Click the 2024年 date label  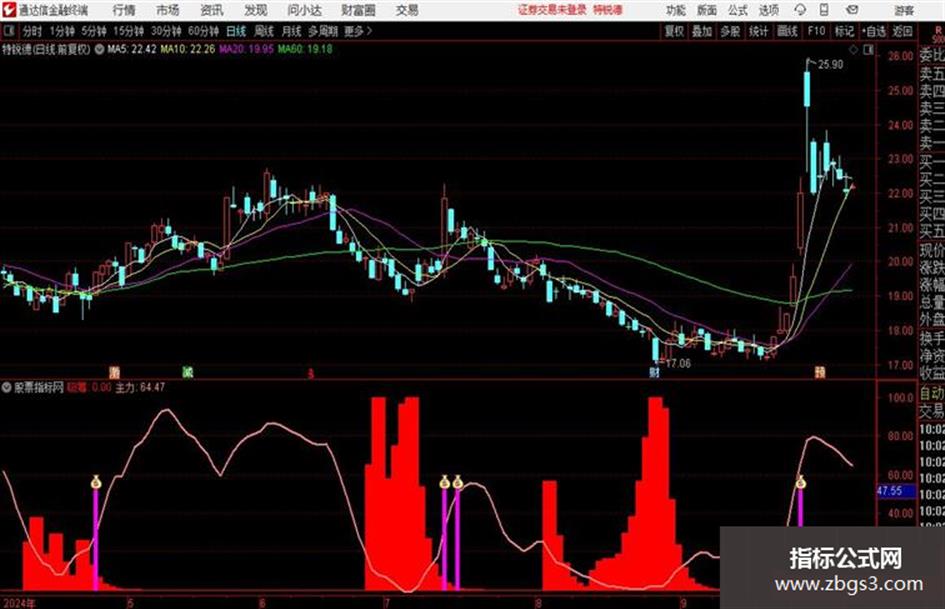[x=19, y=603]
